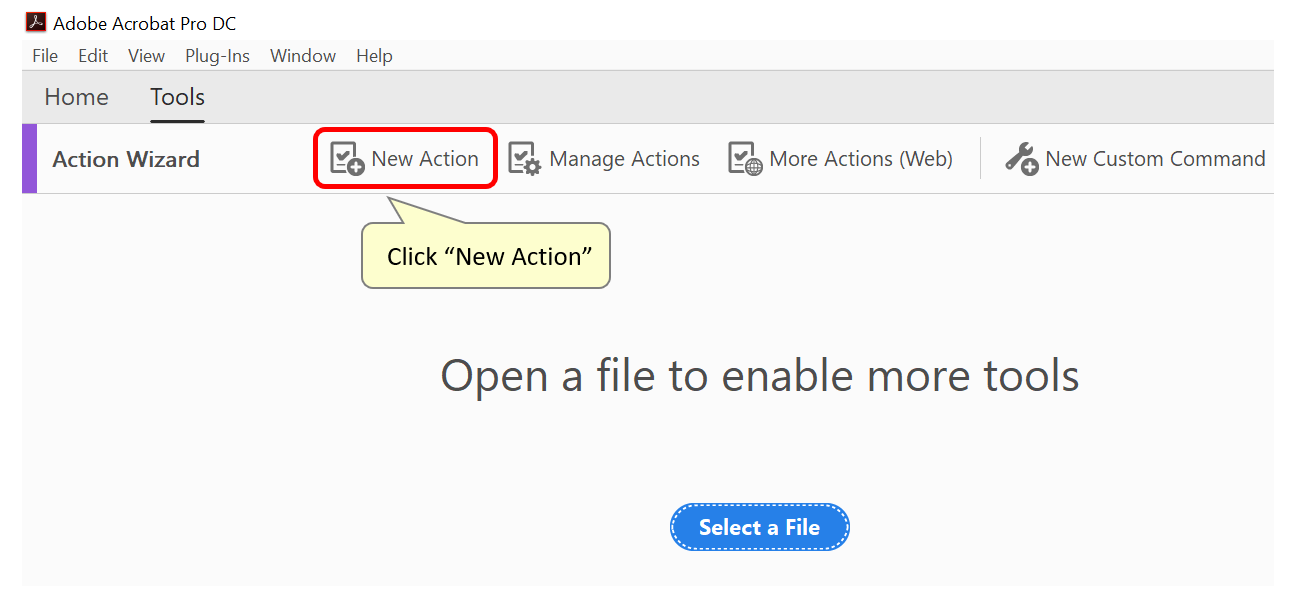Viewport: 1304px width, 592px height.
Task: Open the View menu
Action: 146,56
